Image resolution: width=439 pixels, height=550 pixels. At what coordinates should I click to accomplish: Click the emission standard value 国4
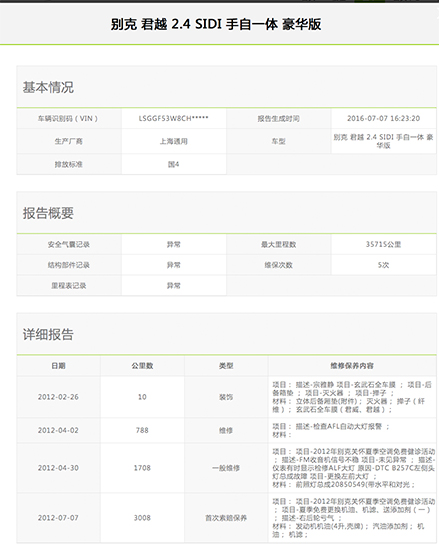click(174, 164)
